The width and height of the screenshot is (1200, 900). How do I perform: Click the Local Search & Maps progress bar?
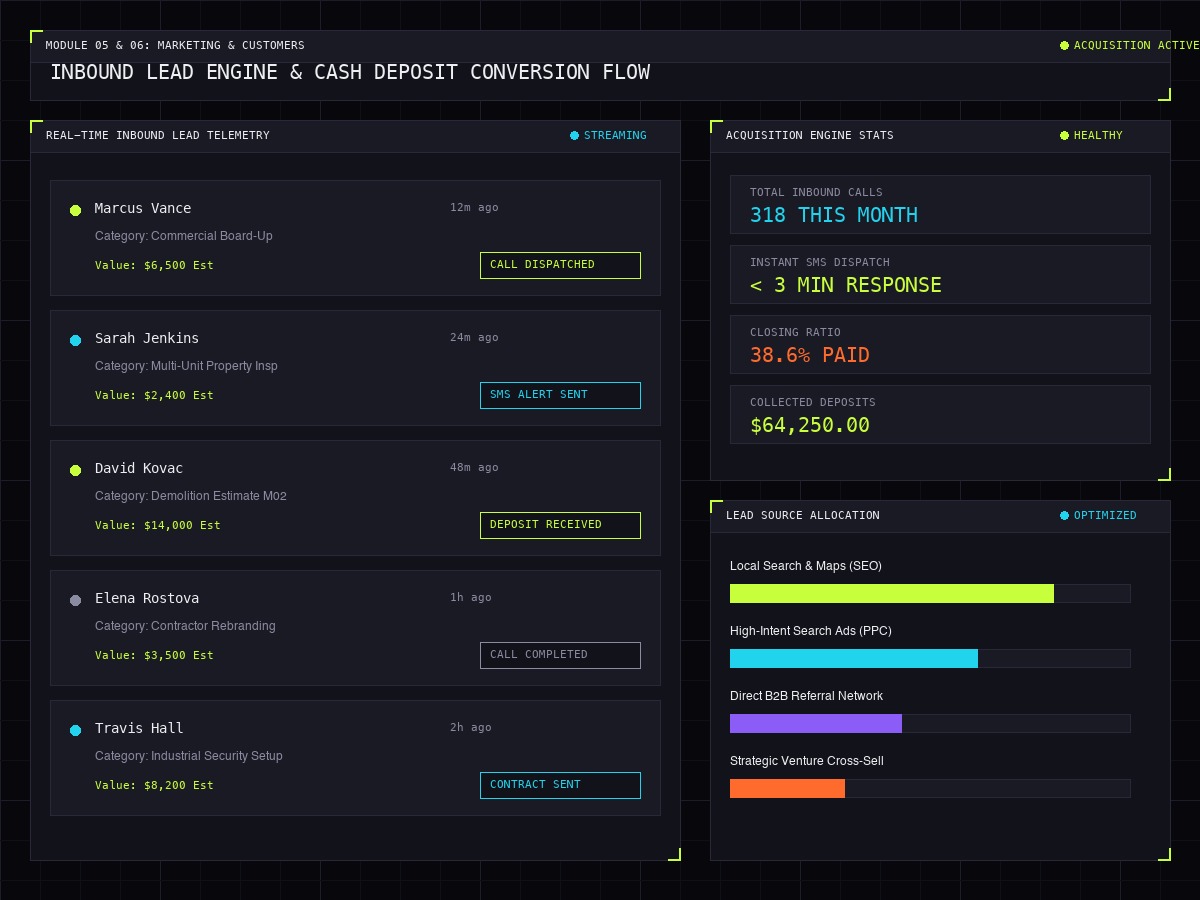click(x=930, y=593)
